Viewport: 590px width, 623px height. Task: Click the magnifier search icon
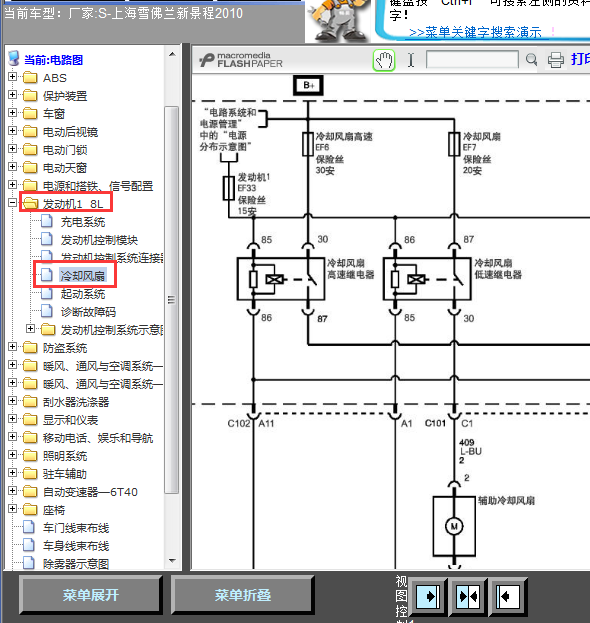(531, 60)
